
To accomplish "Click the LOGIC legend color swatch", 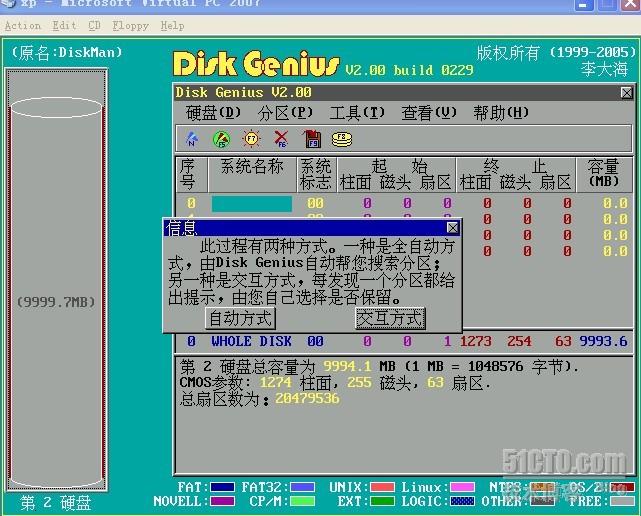I will (x=462, y=501).
